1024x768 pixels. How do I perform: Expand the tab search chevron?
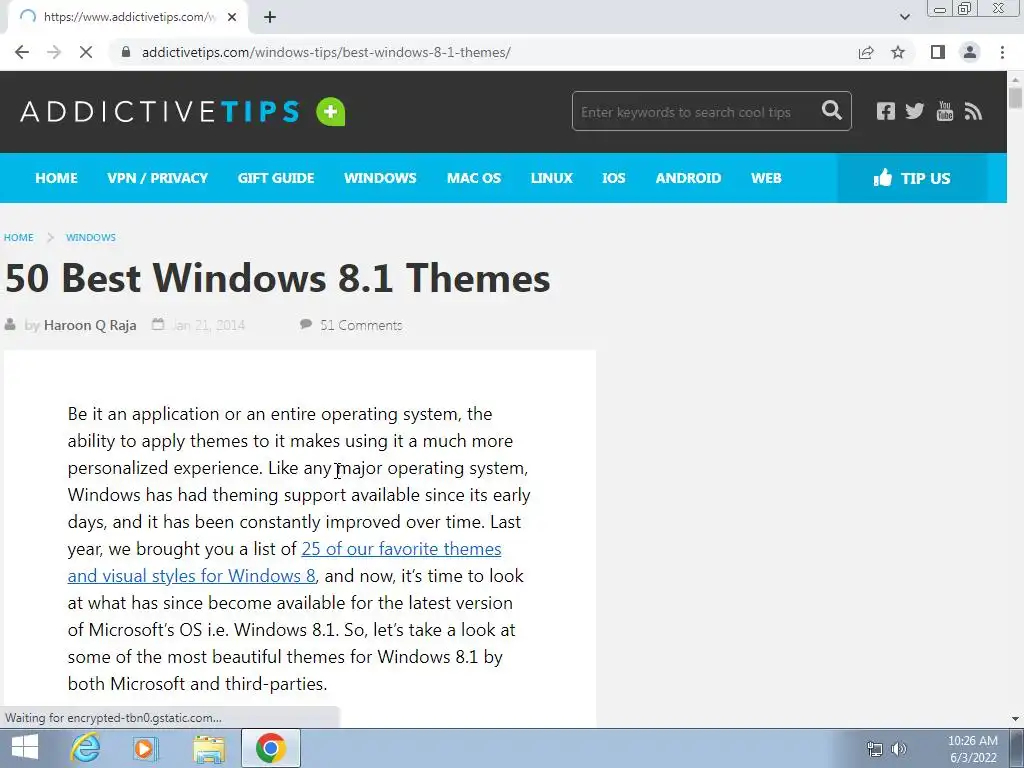tap(904, 17)
